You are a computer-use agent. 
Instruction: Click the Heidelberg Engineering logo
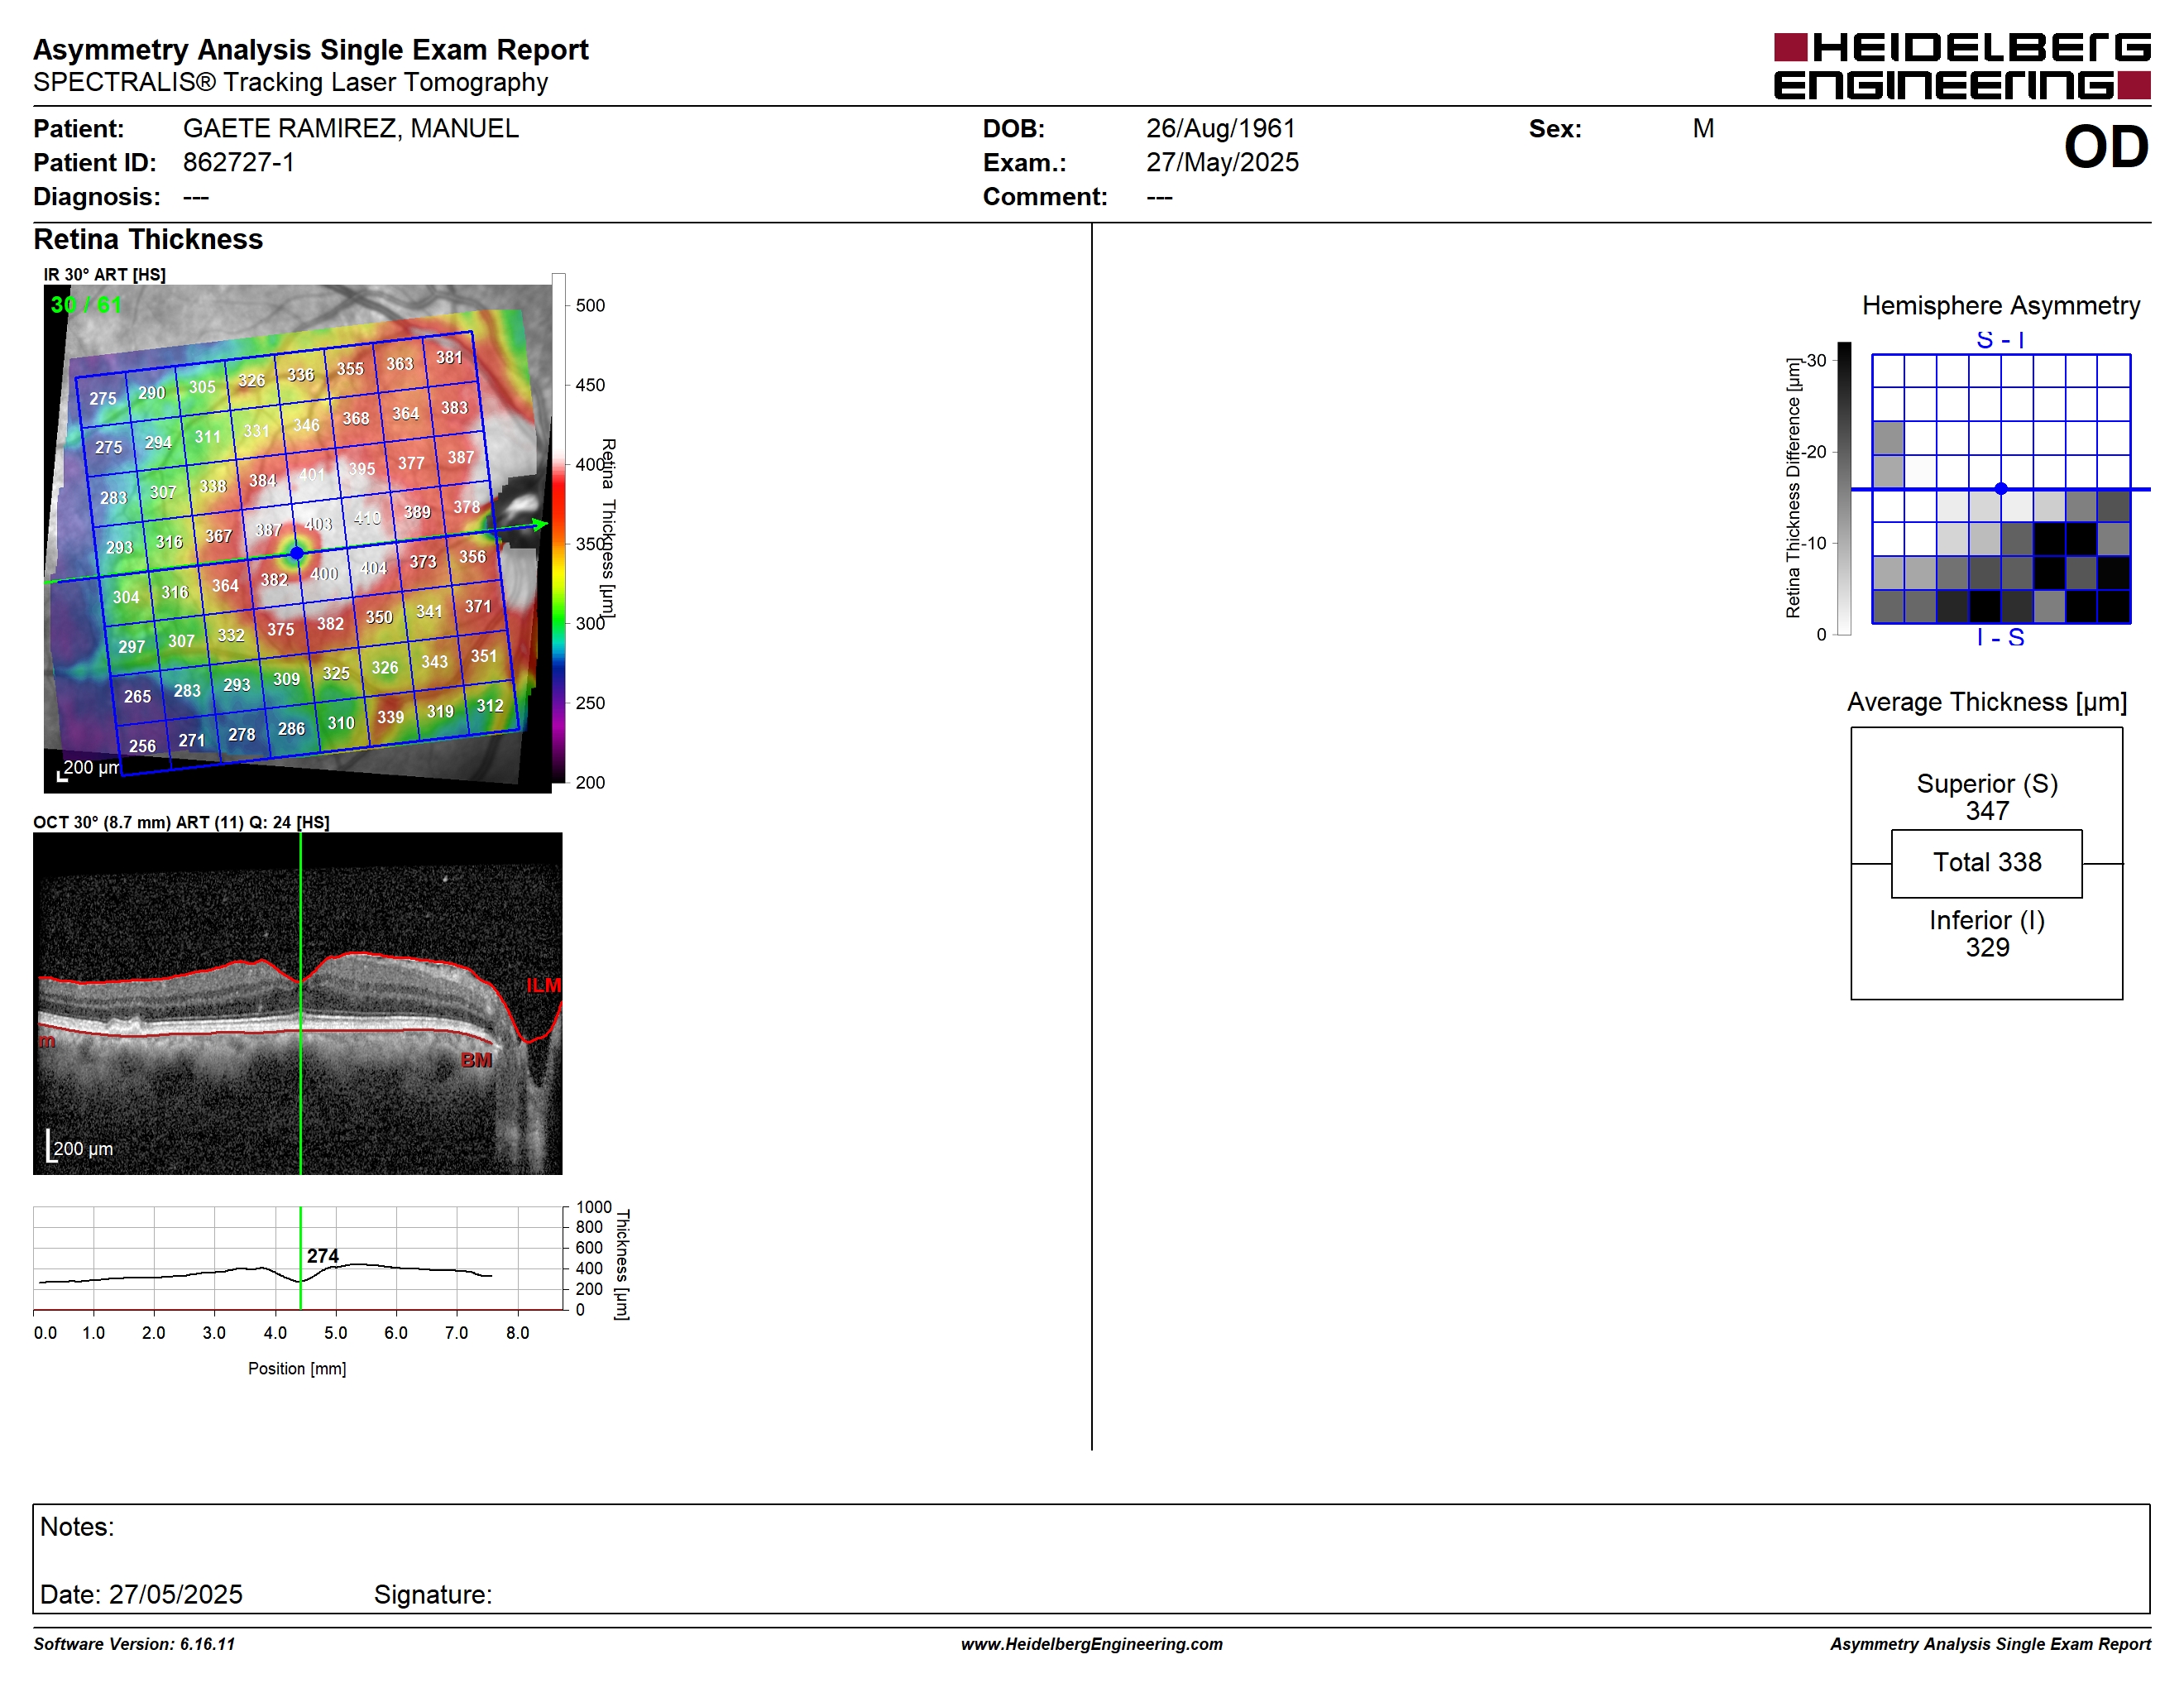pos(1961,66)
